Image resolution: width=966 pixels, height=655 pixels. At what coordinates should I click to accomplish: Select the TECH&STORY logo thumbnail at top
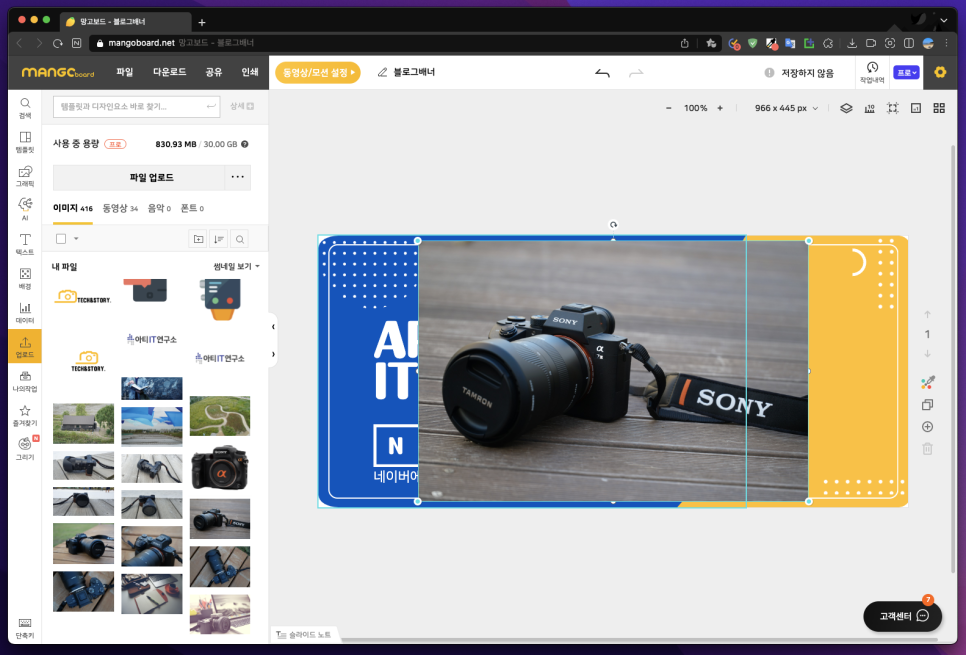click(x=83, y=298)
